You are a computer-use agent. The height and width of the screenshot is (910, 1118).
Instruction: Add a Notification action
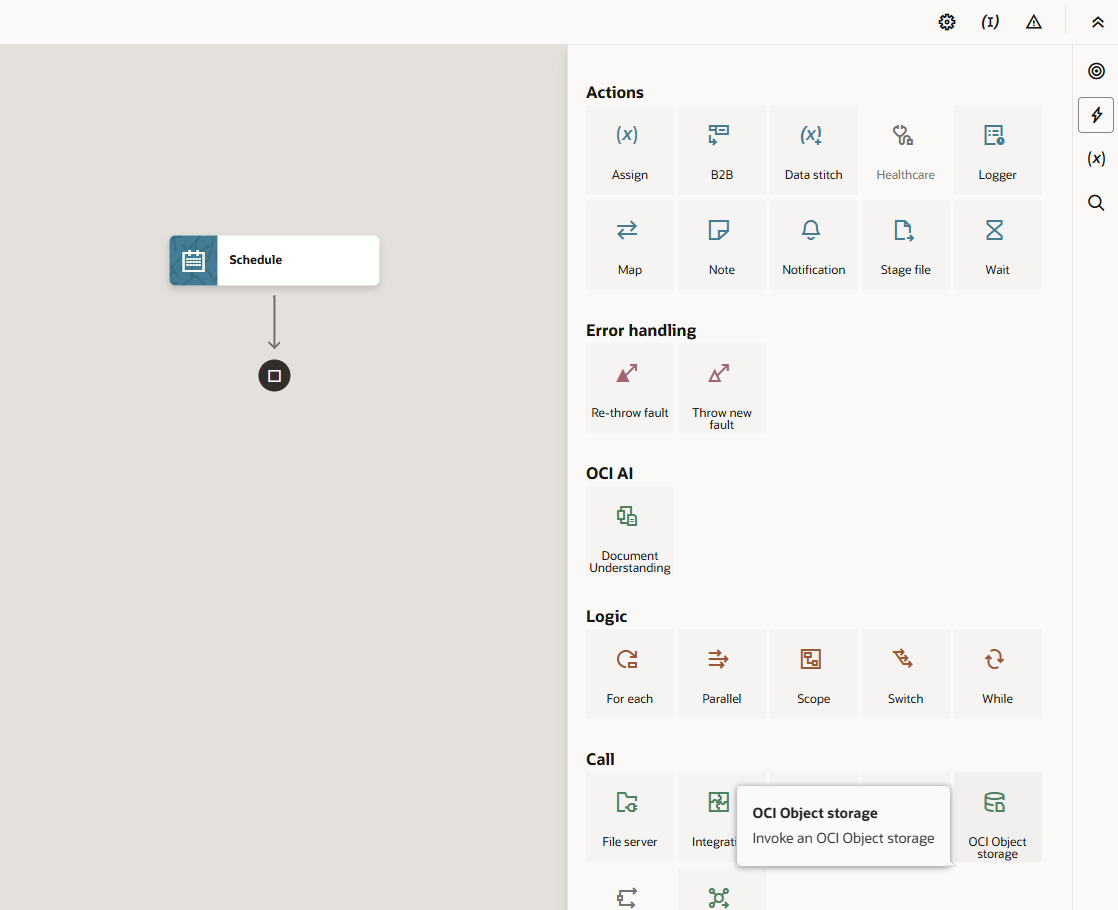(813, 245)
